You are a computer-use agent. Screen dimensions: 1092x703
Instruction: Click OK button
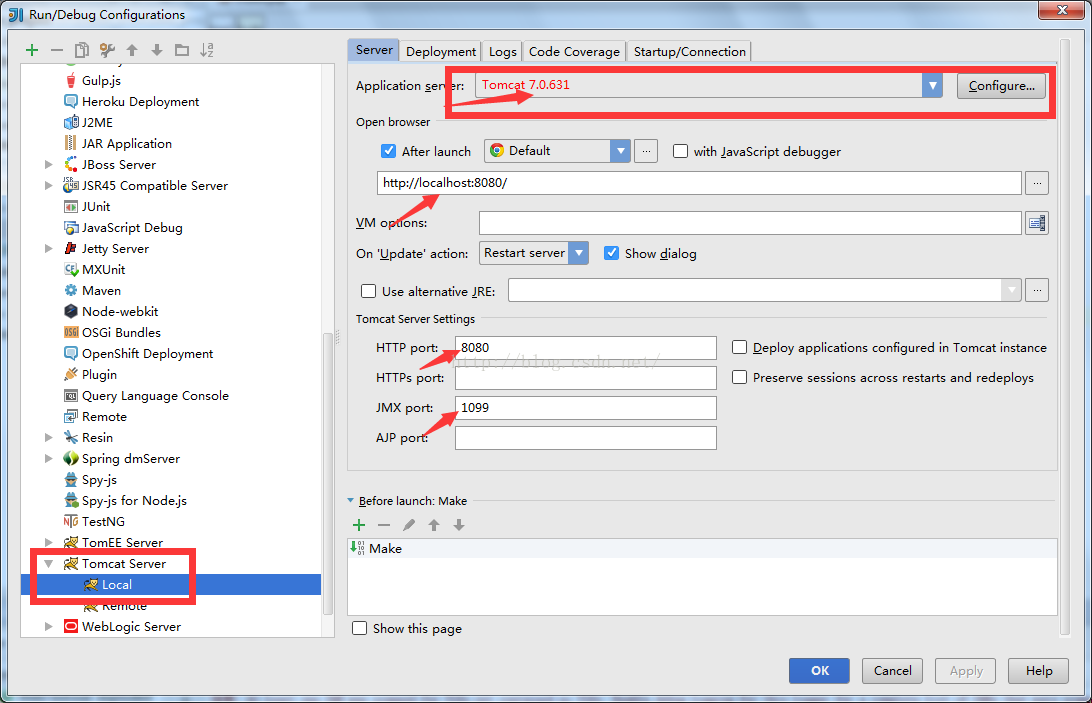(819, 670)
